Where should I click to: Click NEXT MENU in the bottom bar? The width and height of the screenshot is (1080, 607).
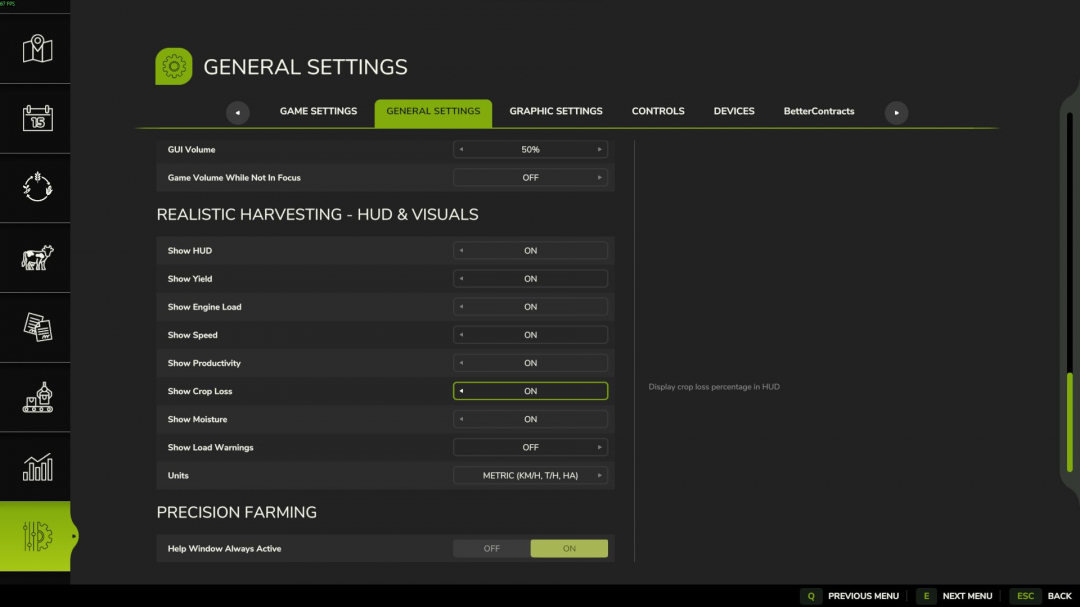[x=967, y=595]
